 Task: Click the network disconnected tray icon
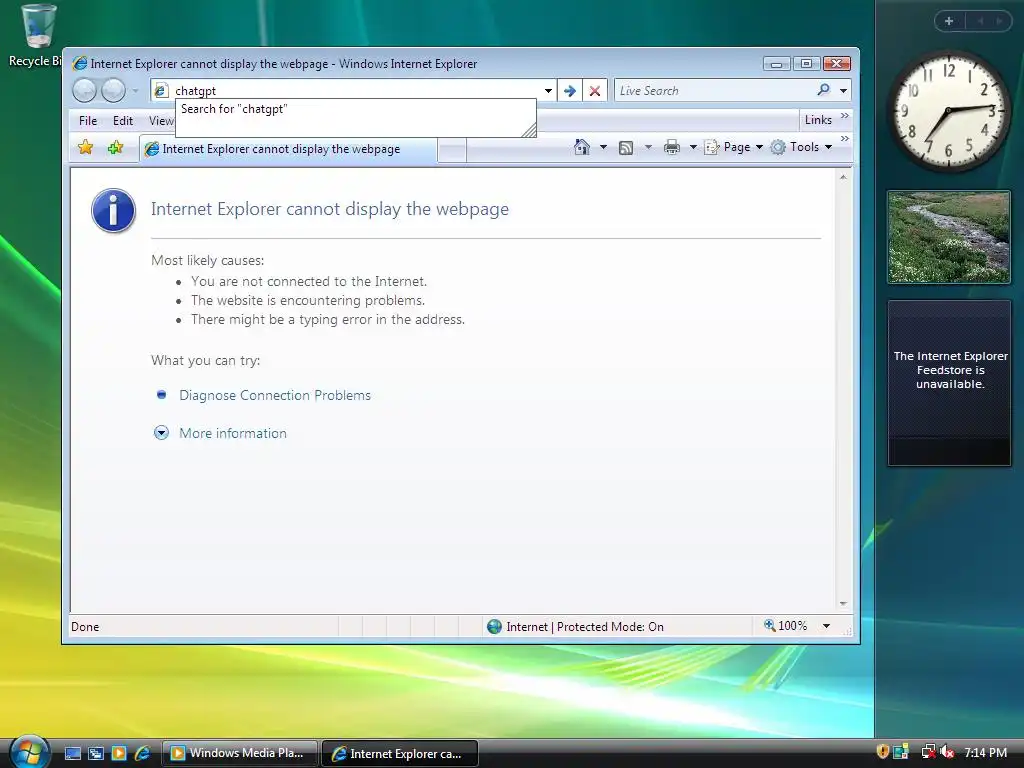(x=927, y=752)
